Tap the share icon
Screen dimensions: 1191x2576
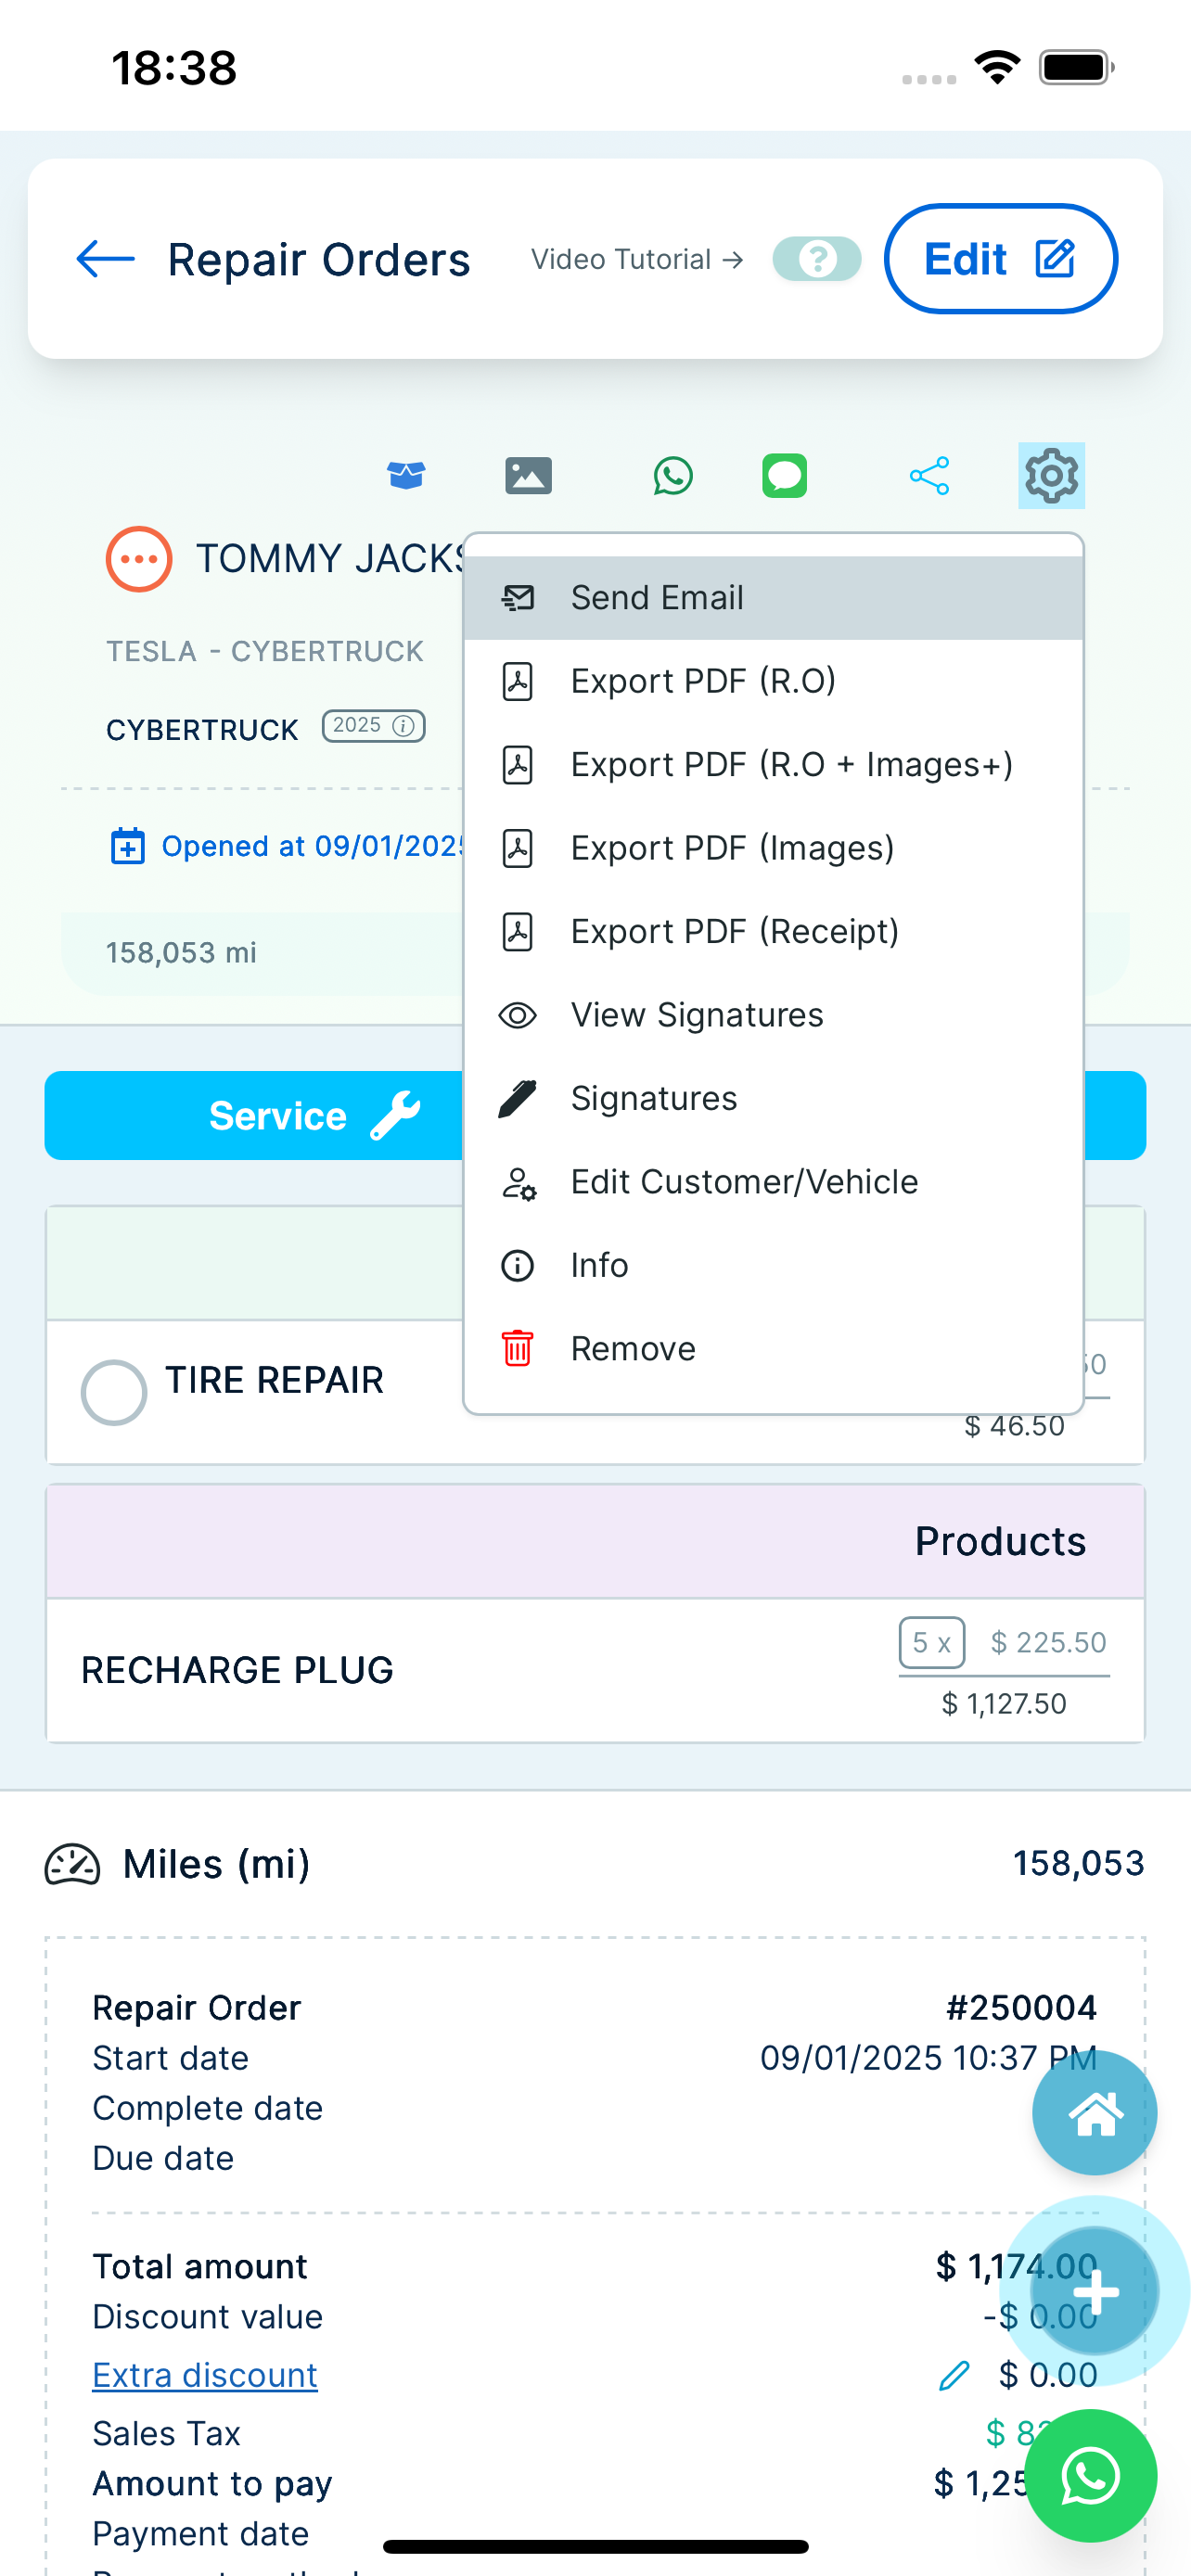[929, 476]
